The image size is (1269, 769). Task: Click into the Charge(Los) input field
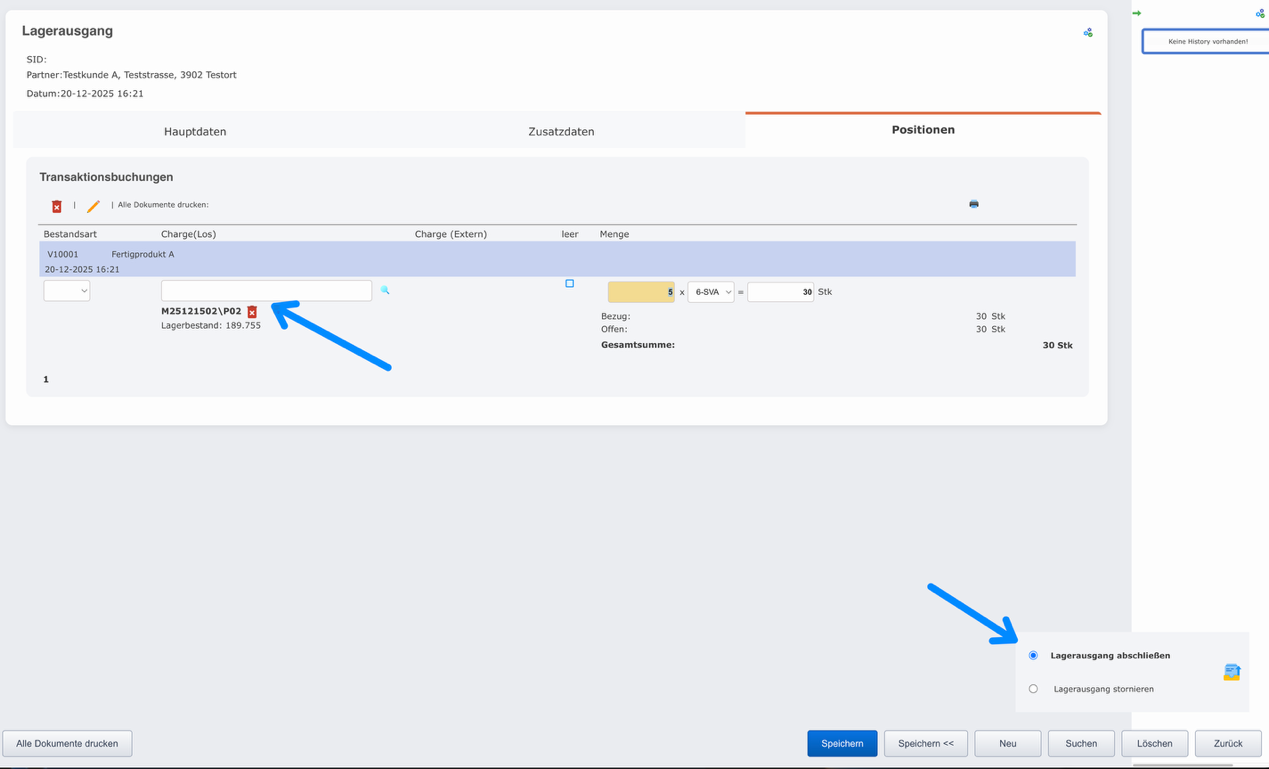pos(266,290)
